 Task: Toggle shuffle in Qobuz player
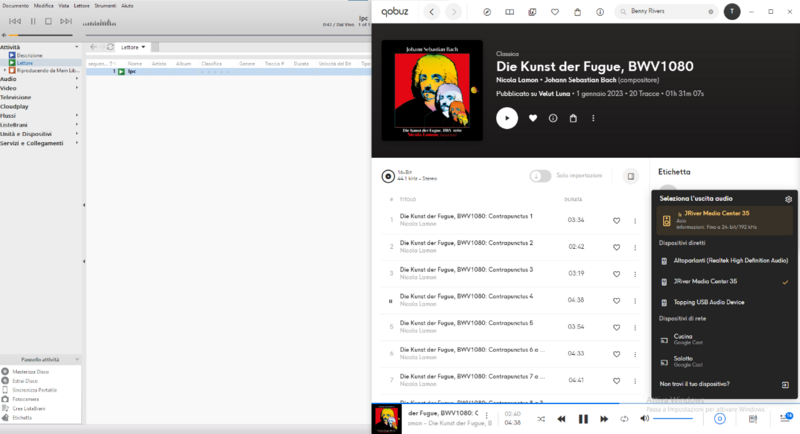[x=541, y=419]
